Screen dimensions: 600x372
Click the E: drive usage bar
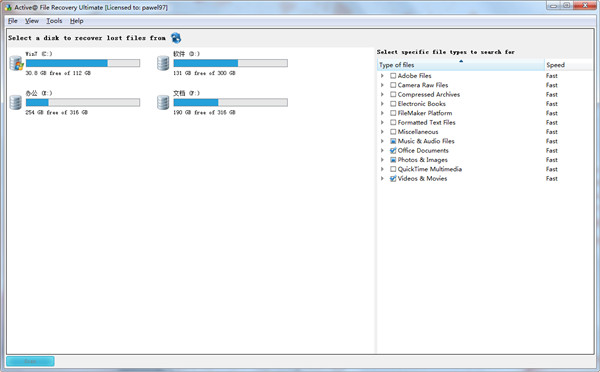(x=83, y=103)
